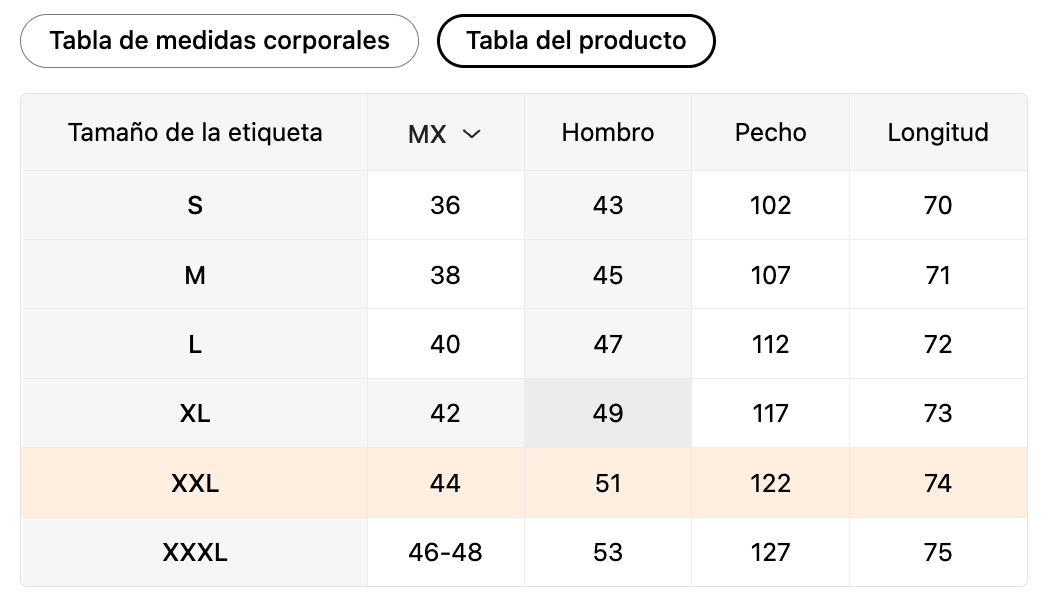Click the highlighted XXL size label
This screenshot has height=602, width=1048.
pyautogui.click(x=195, y=484)
